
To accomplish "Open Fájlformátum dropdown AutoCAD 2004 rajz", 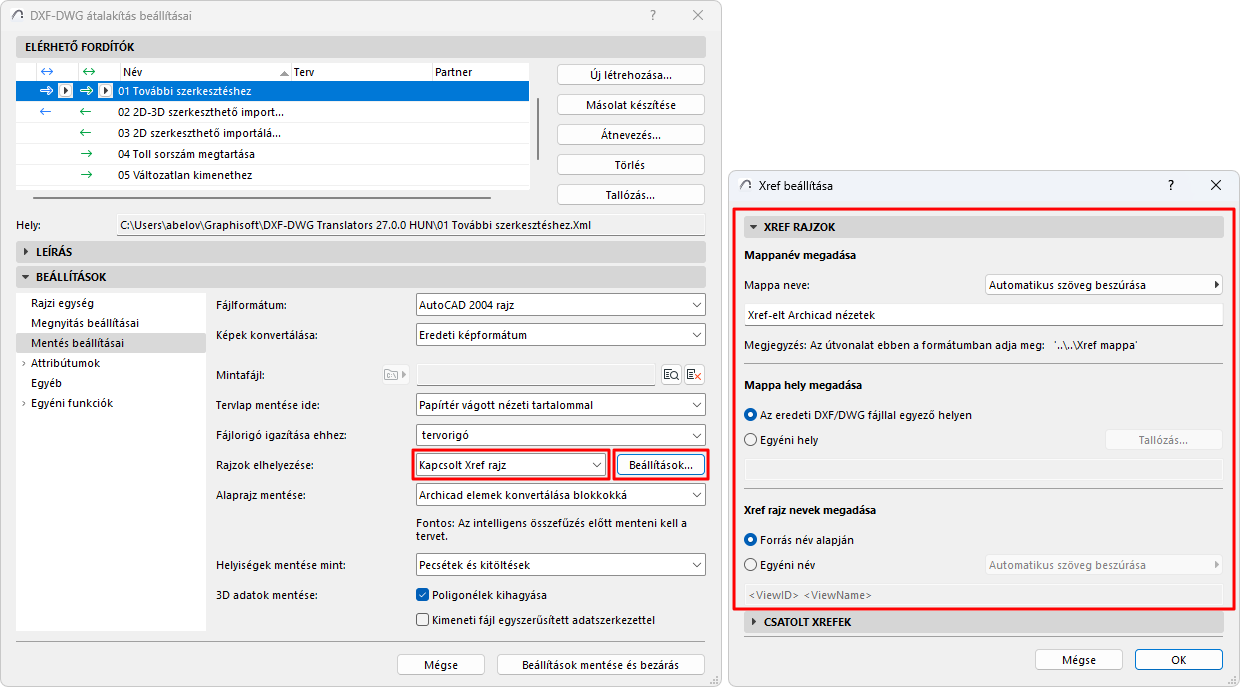I will pos(561,304).
